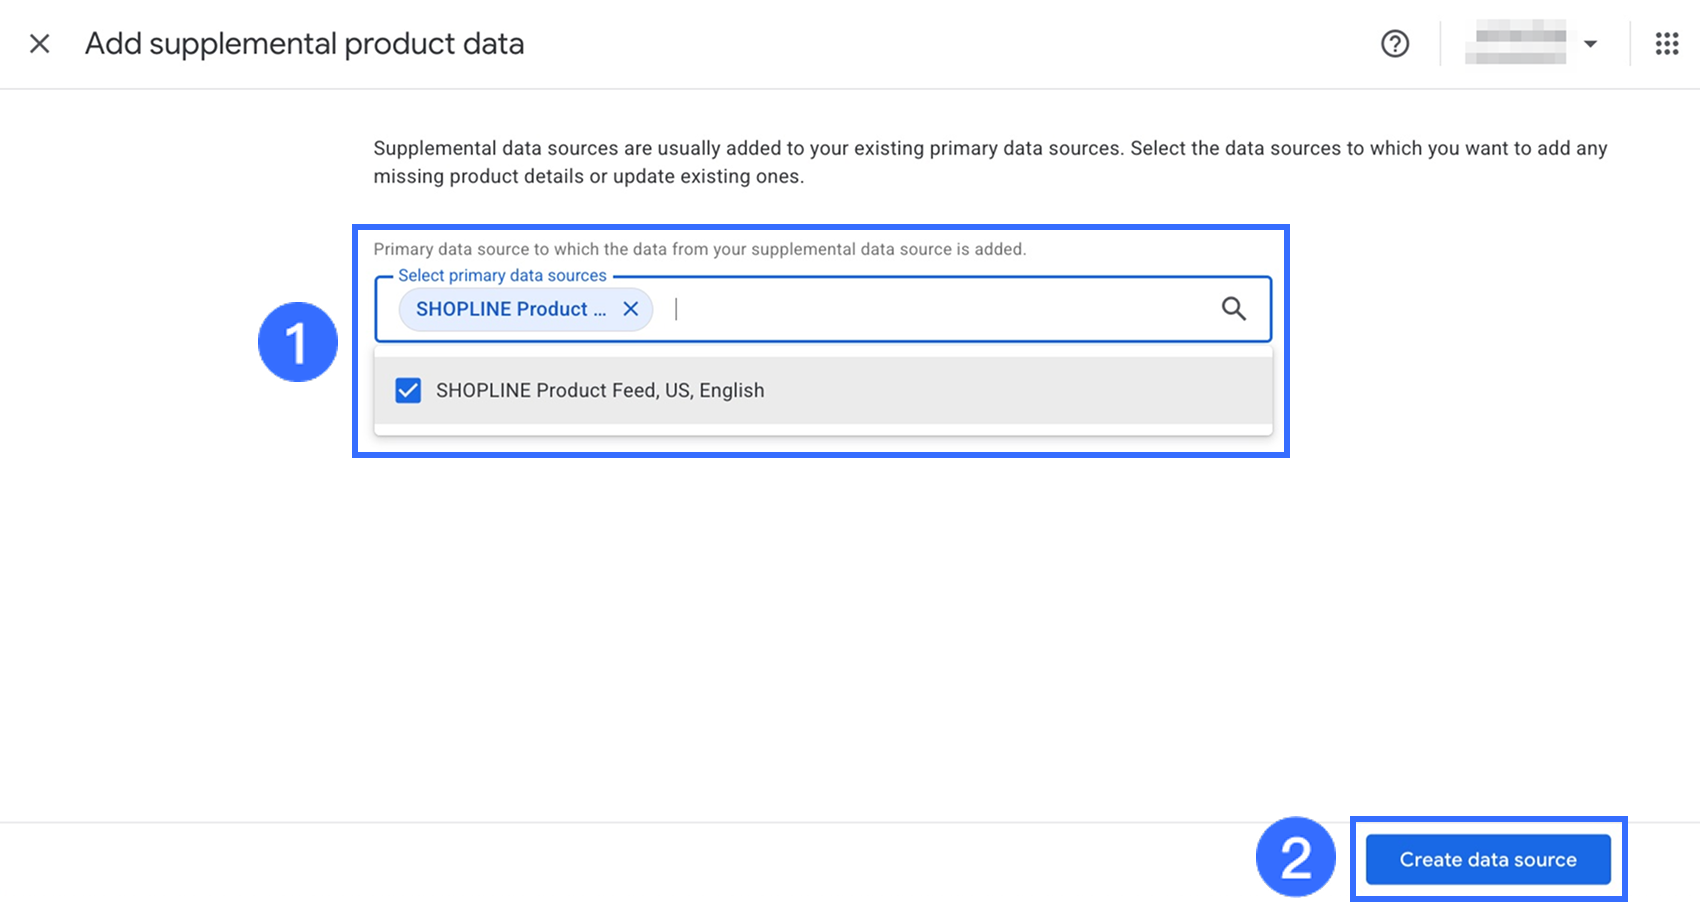This screenshot has height=902, width=1700.
Task: Click the Add supplemental product data title
Action: tap(304, 44)
